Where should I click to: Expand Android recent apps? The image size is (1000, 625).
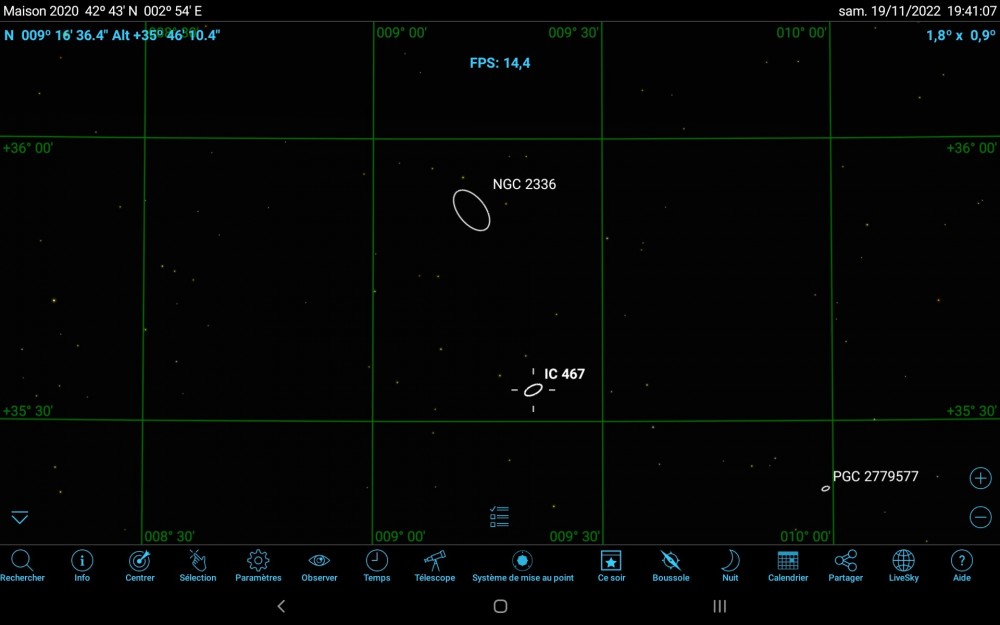click(718, 606)
